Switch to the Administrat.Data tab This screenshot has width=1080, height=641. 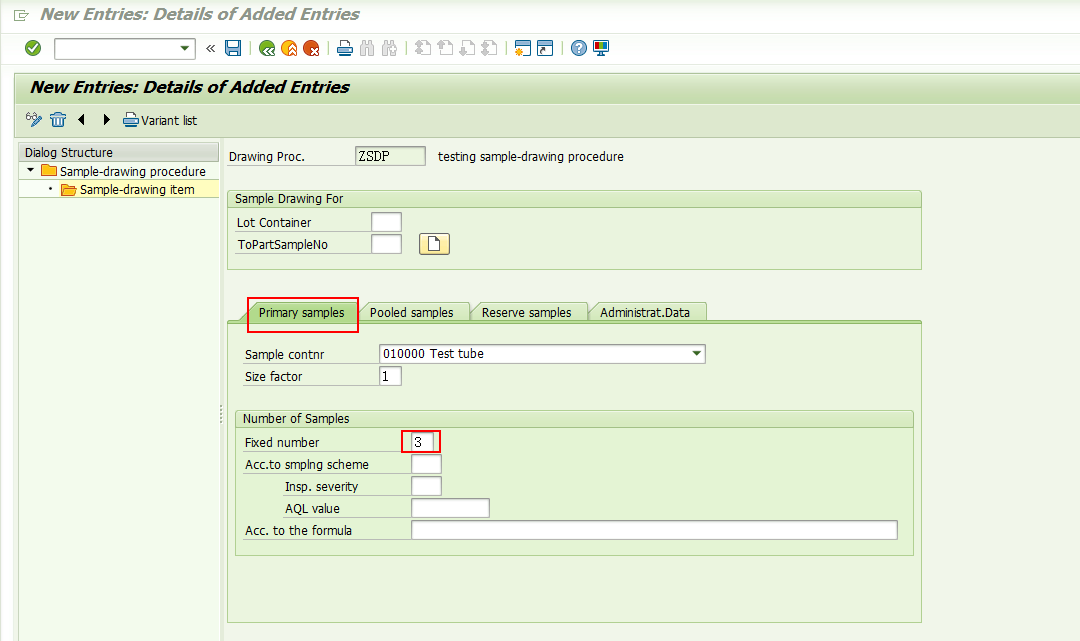click(x=645, y=313)
